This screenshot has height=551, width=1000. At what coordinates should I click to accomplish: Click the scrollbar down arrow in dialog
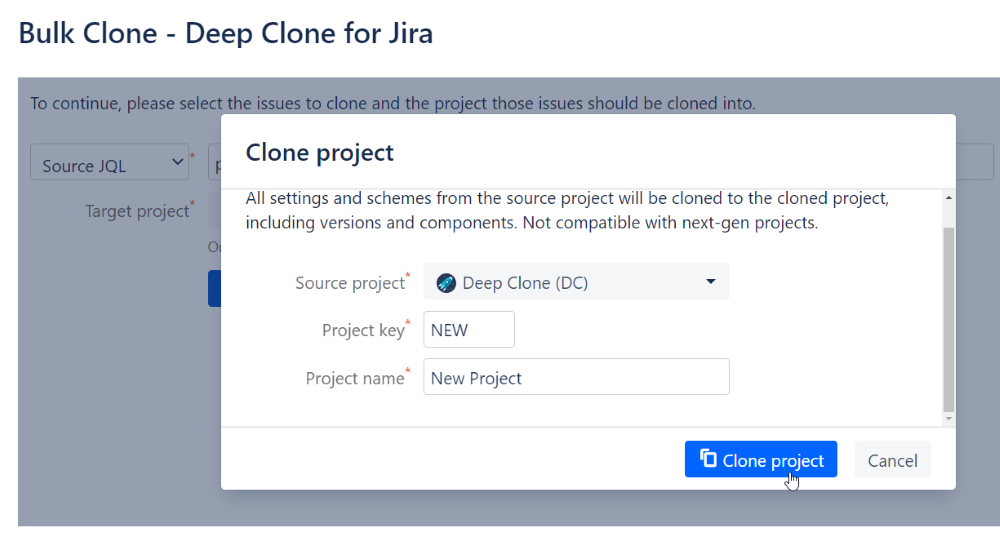click(948, 416)
